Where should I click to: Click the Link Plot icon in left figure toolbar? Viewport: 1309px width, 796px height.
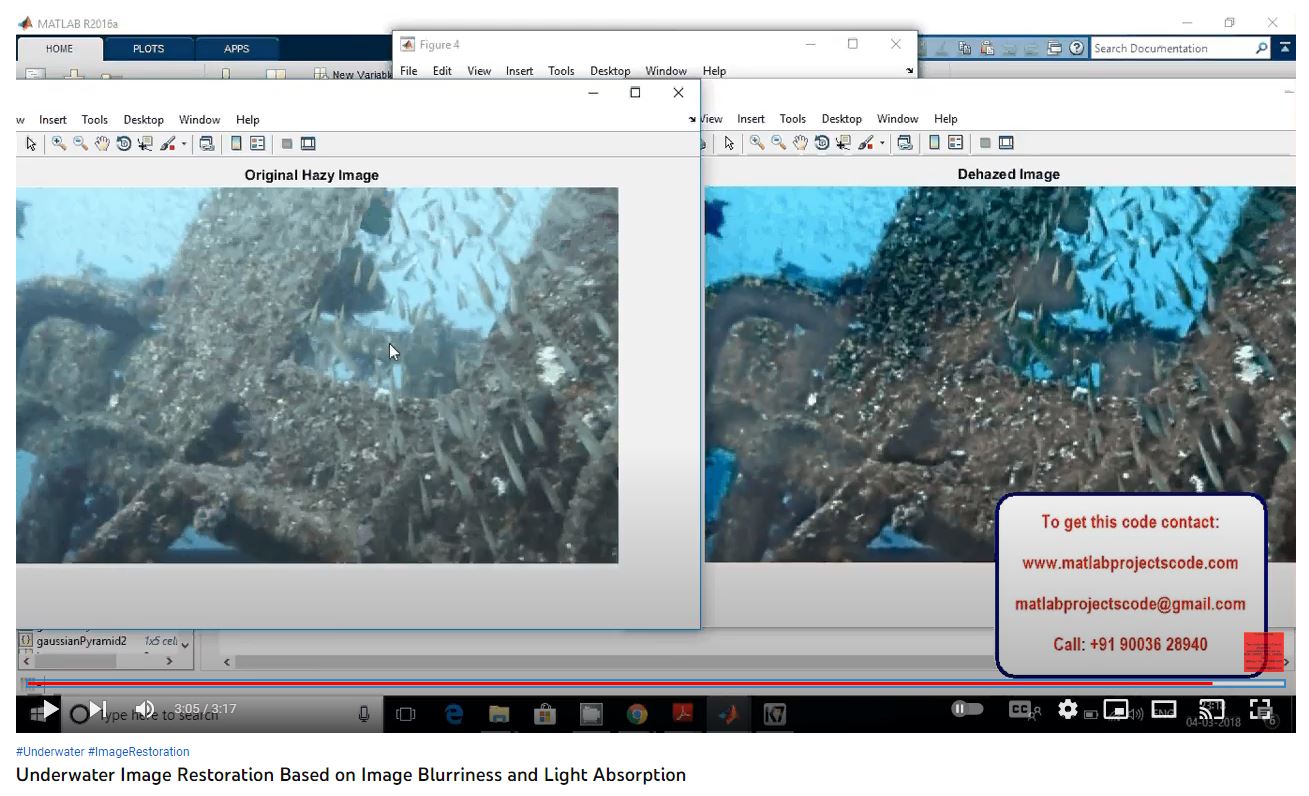[x=207, y=144]
